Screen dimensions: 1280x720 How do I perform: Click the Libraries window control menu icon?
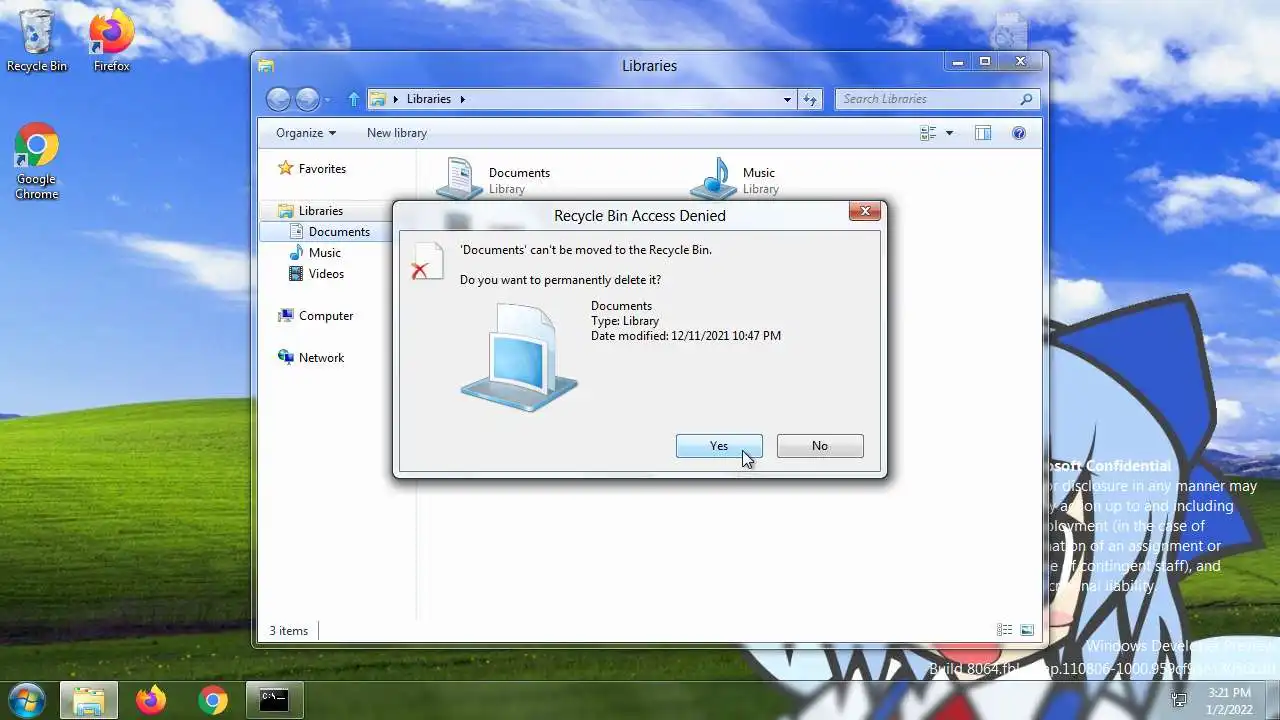pyautogui.click(x=266, y=66)
